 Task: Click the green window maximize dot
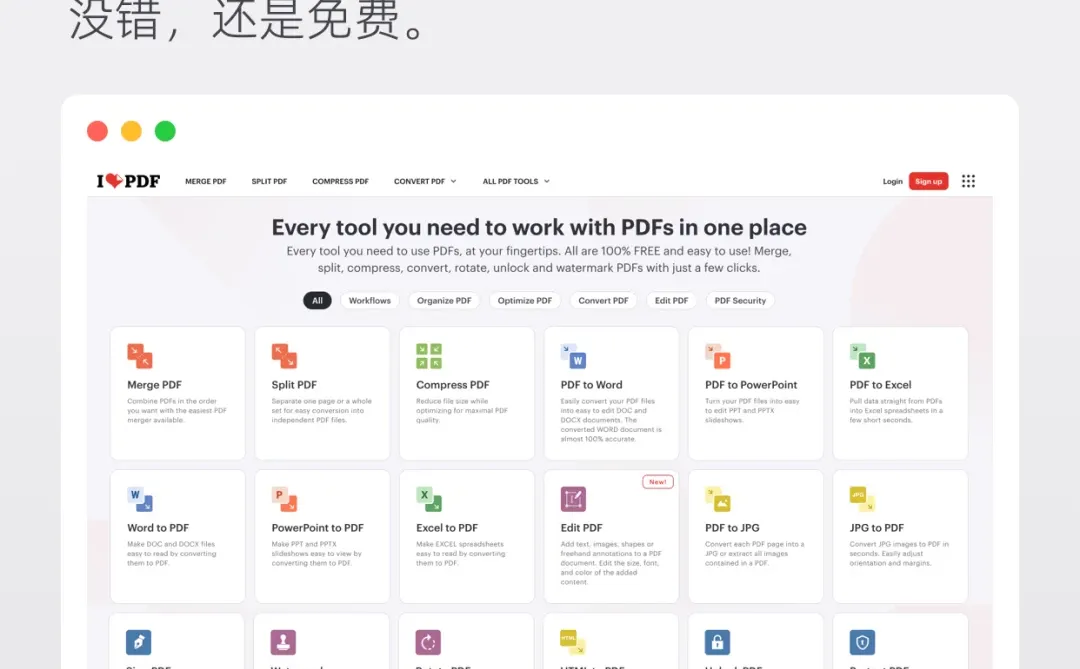[165, 131]
